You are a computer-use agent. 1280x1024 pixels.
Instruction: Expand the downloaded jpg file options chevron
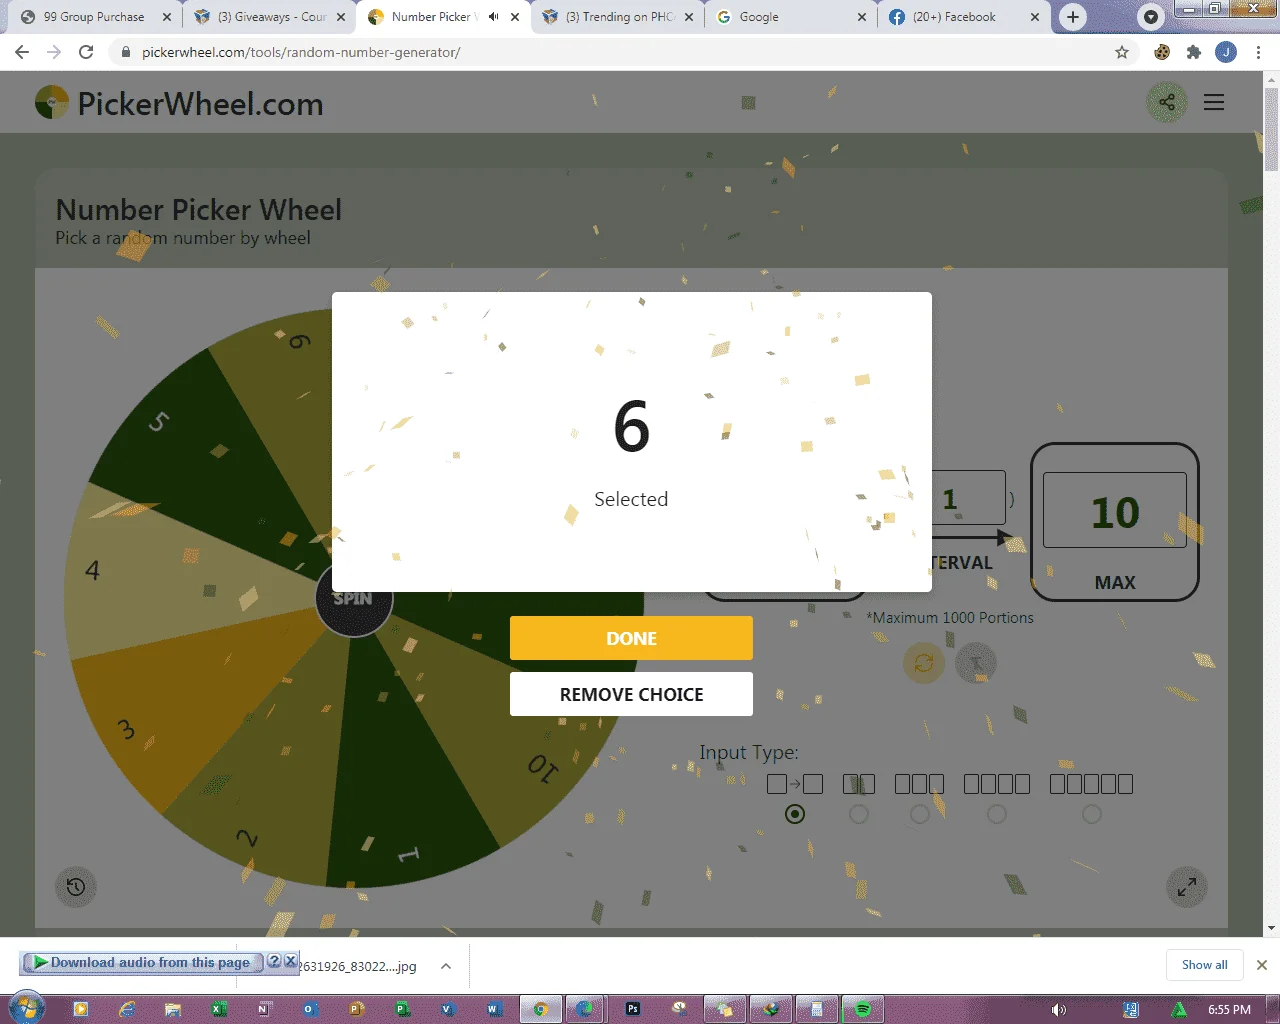(x=446, y=966)
